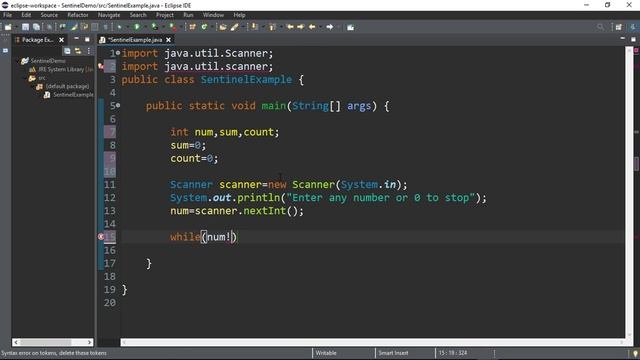The width and height of the screenshot is (640, 360).
Task: Click the toolbar search magnifier icon
Action: tap(600, 27)
